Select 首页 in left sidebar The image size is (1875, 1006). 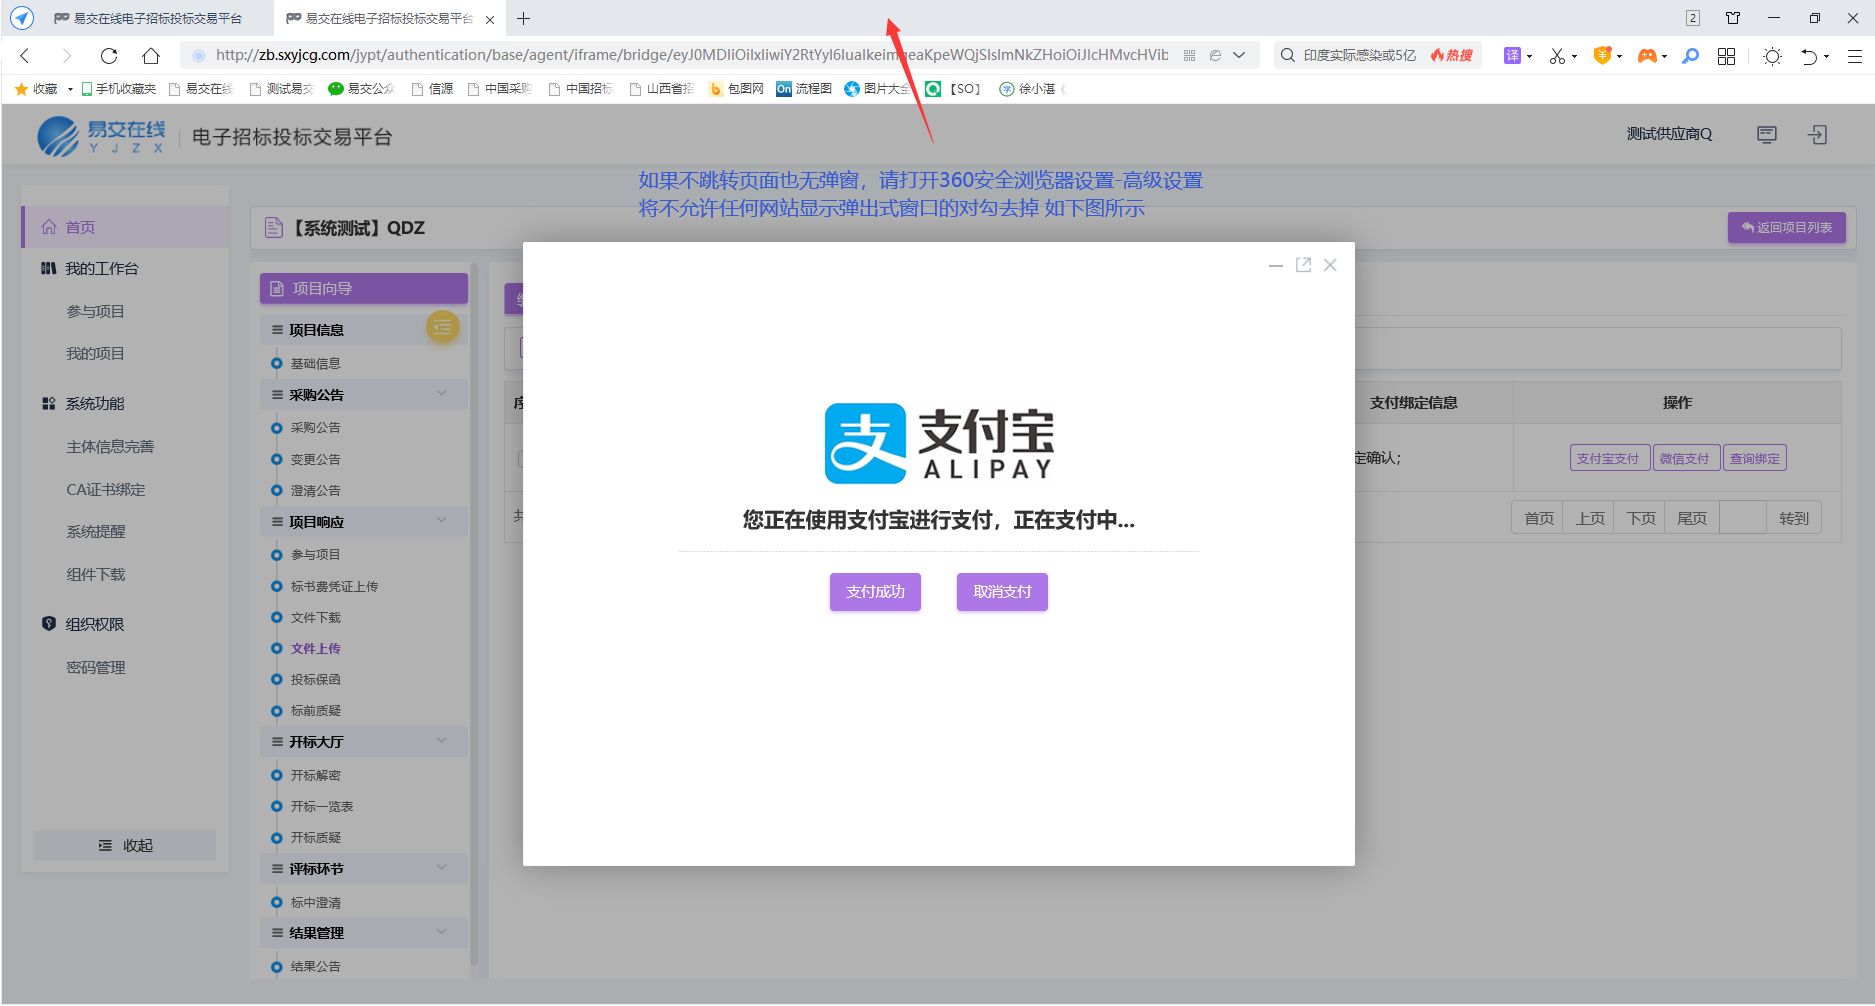(x=126, y=227)
